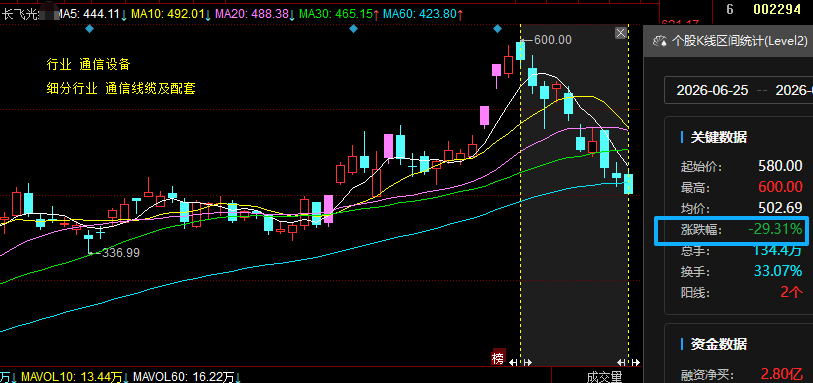Click the stock code 002294
The image size is (813, 383).
pos(777,9)
